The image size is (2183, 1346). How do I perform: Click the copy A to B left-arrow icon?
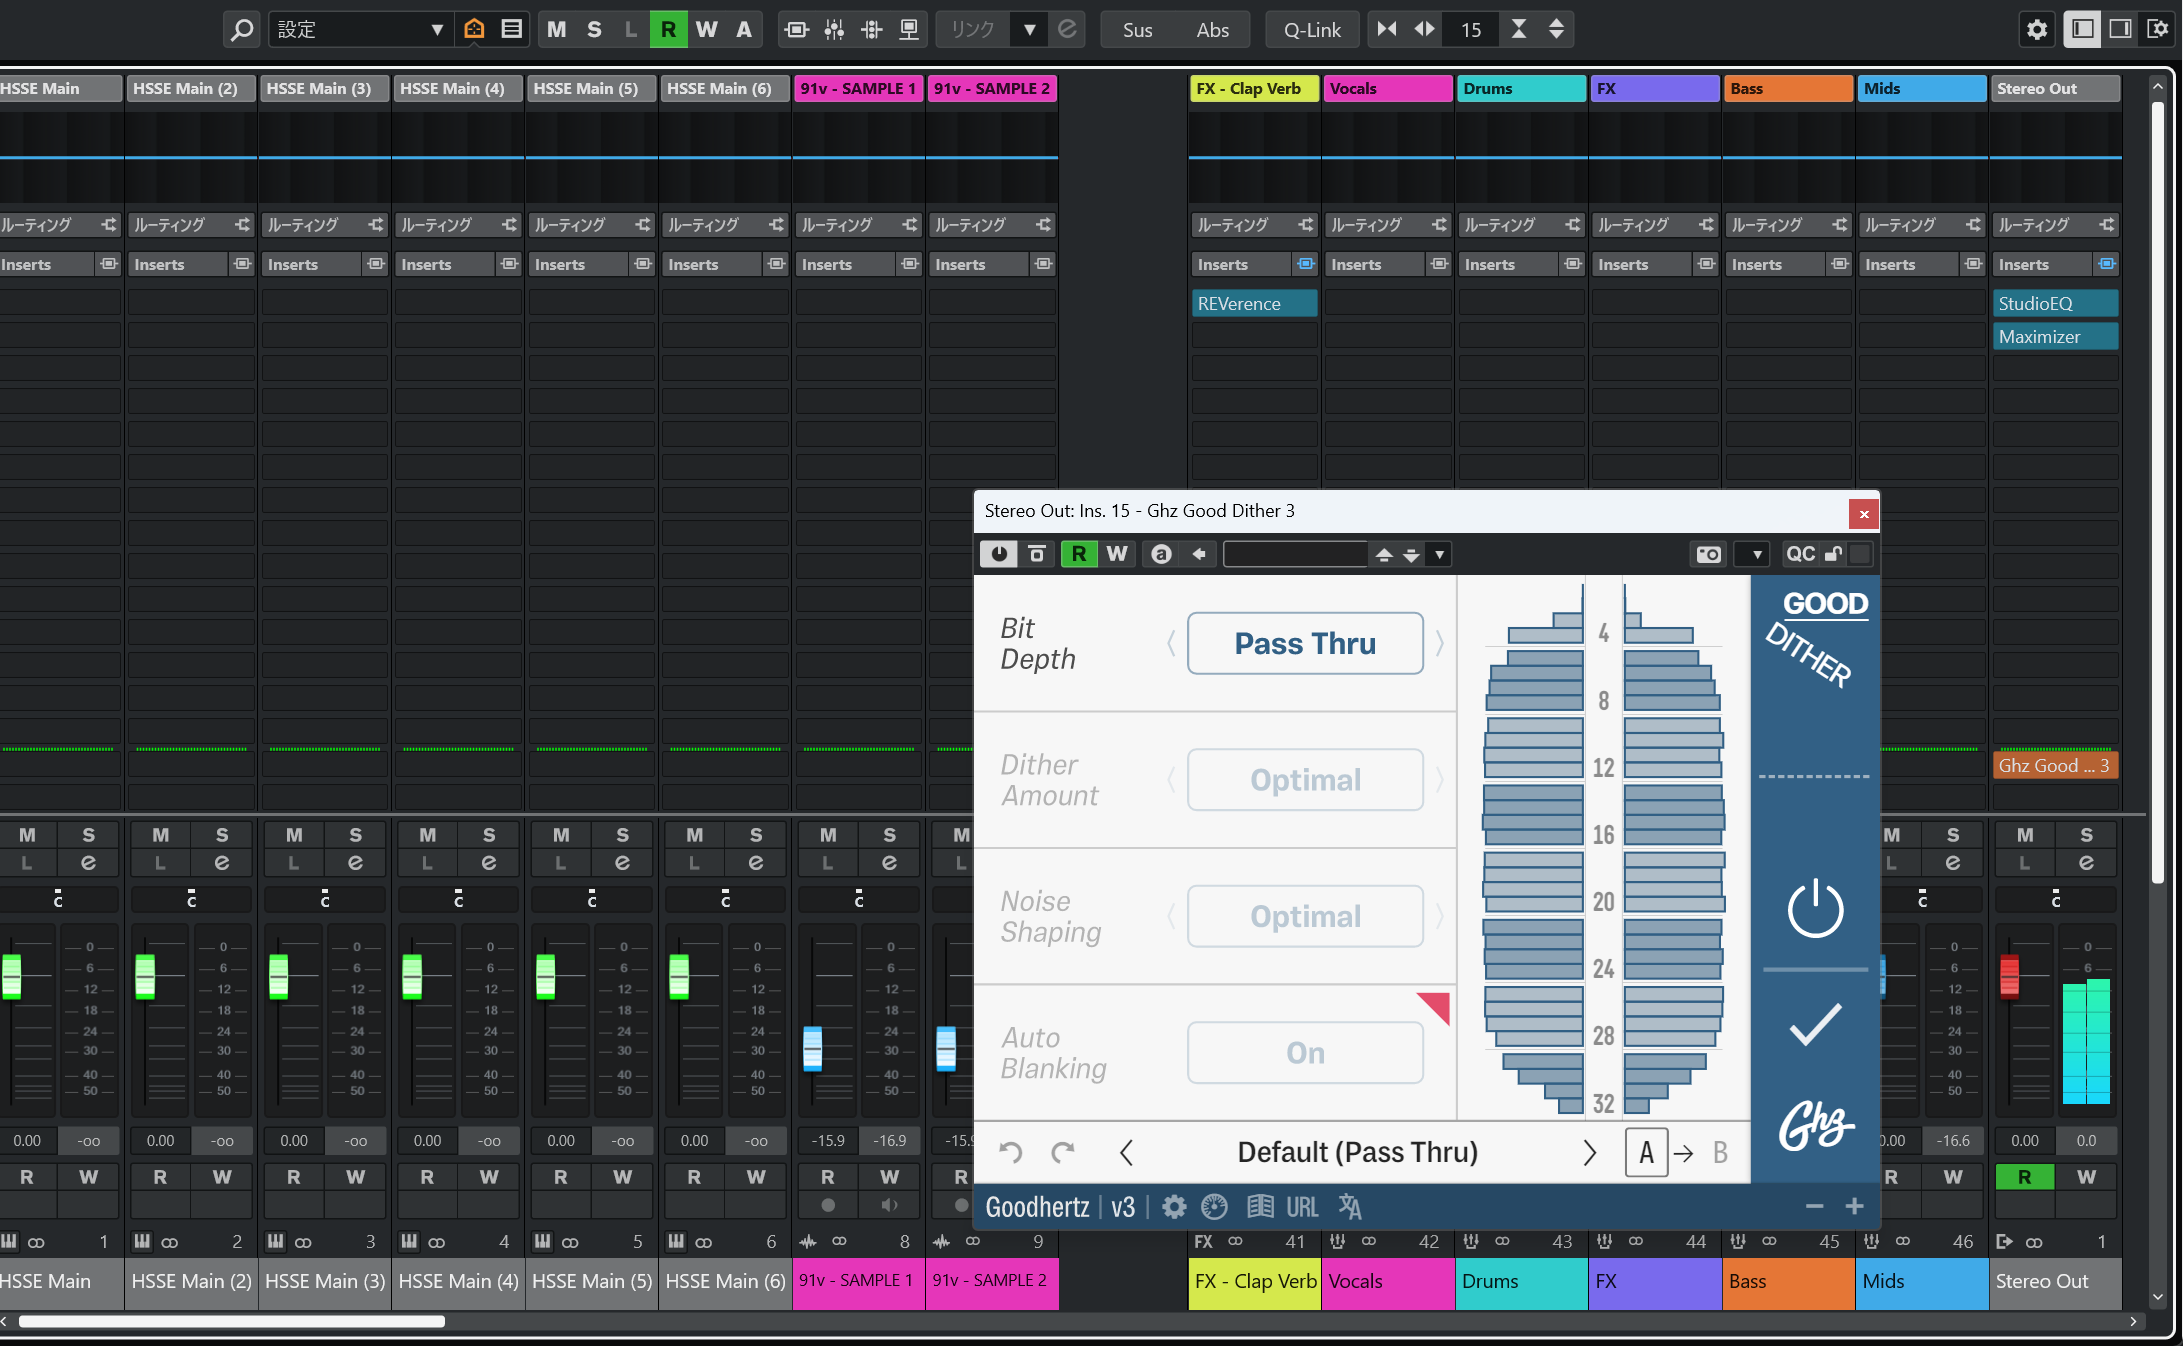coord(1199,554)
